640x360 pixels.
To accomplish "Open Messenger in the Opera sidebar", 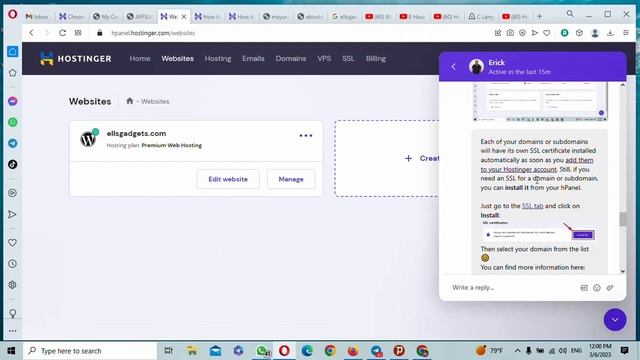I will 13,101.
